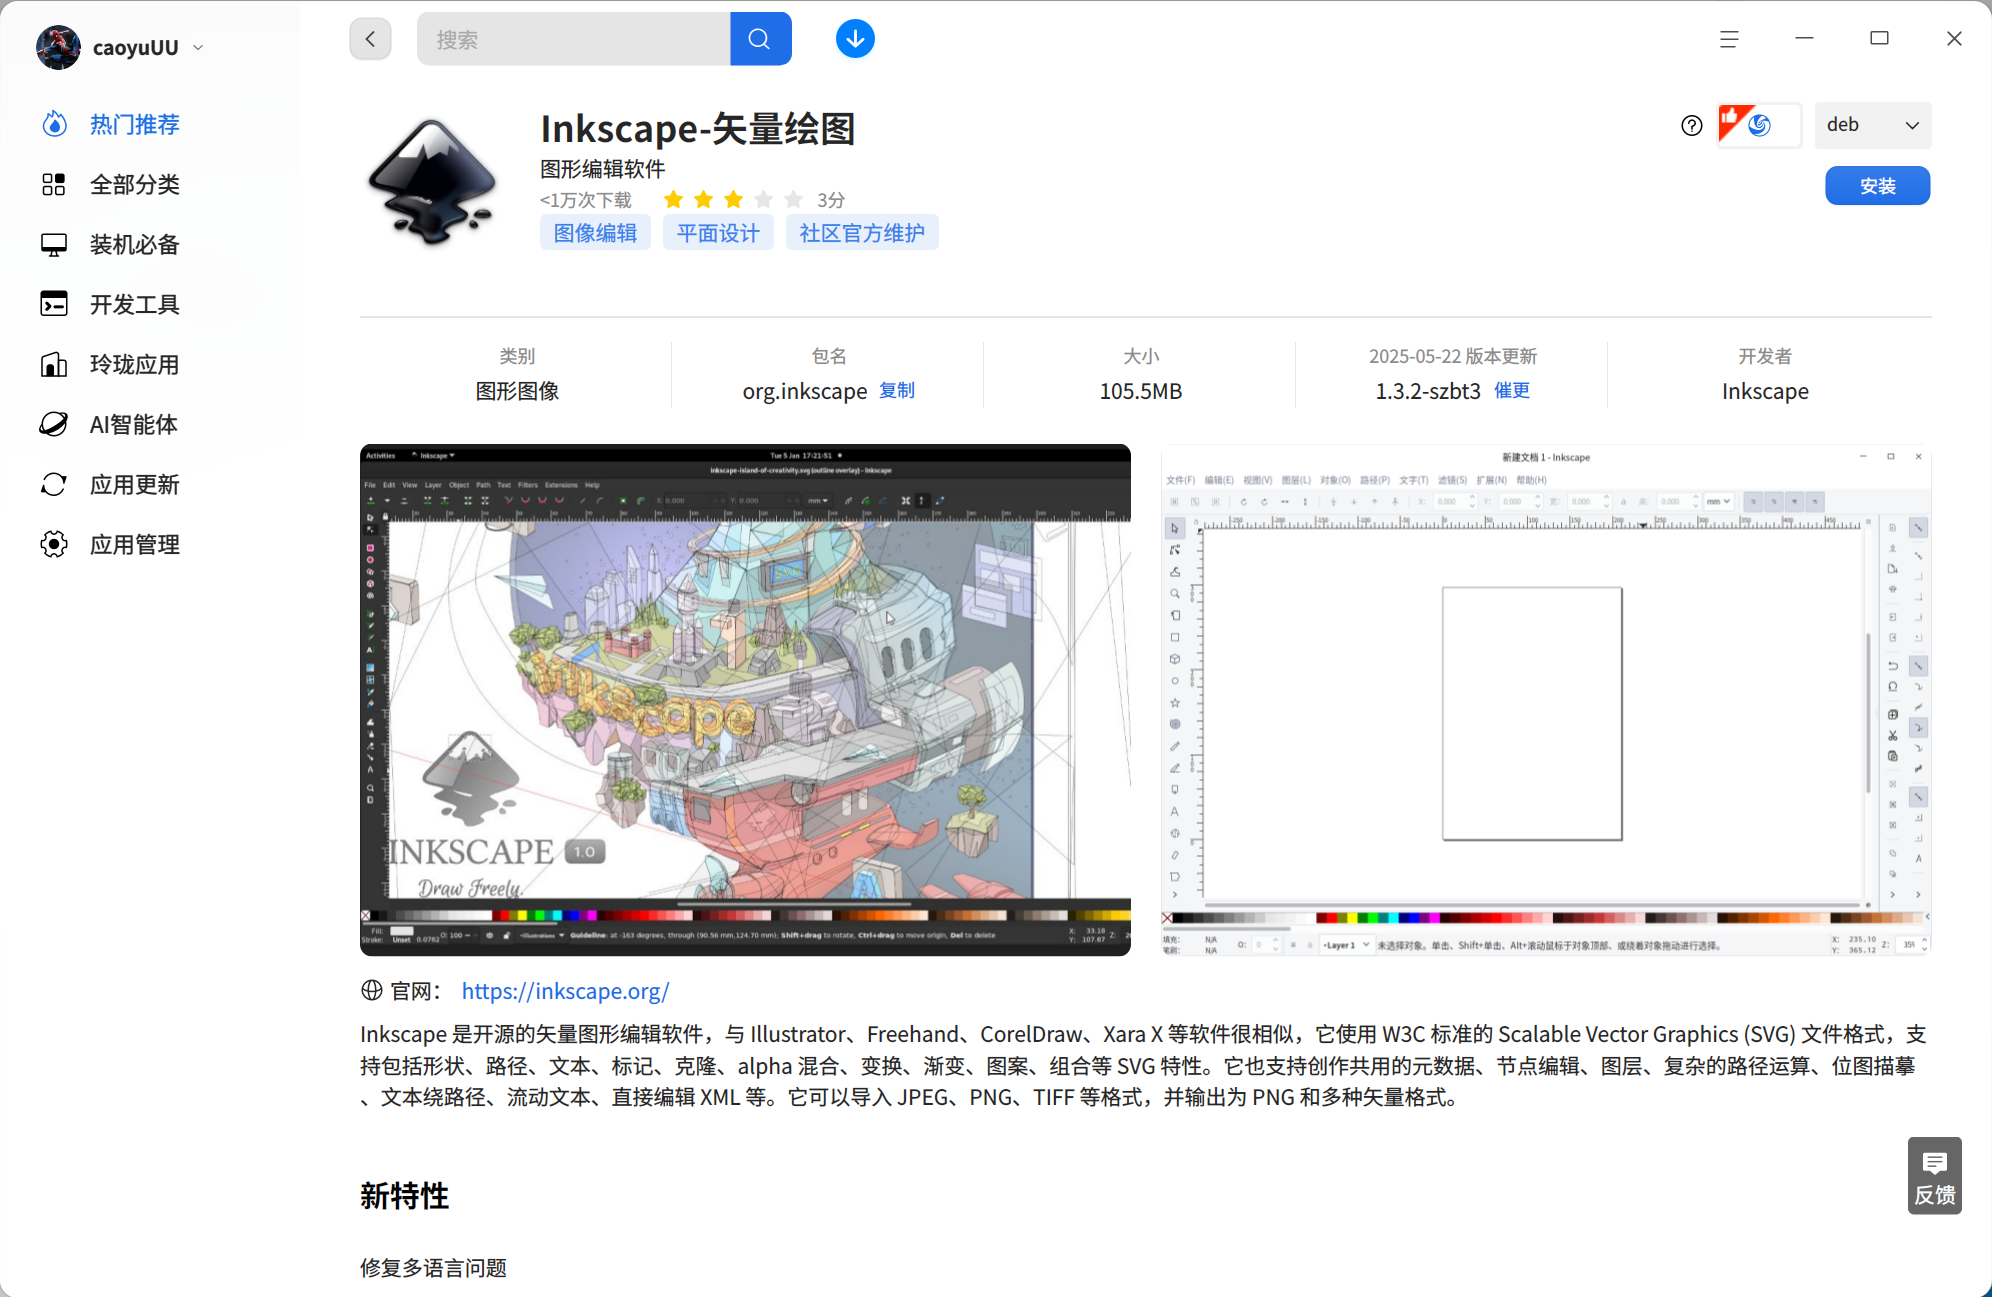Click the user avatar picture

coord(58,47)
